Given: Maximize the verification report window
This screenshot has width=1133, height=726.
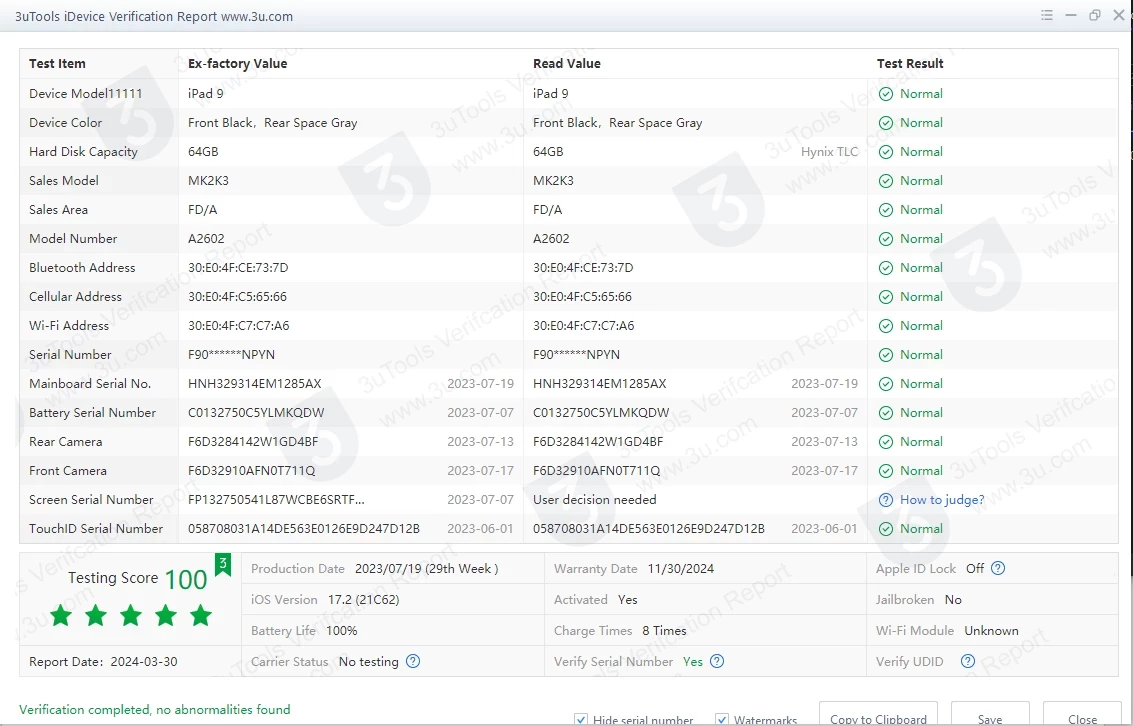Looking at the screenshot, I should pyautogui.click(x=1095, y=15).
